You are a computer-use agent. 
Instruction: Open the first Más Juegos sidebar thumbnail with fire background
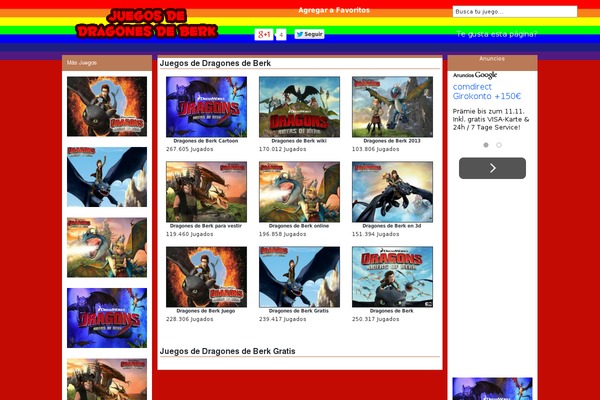(107, 106)
